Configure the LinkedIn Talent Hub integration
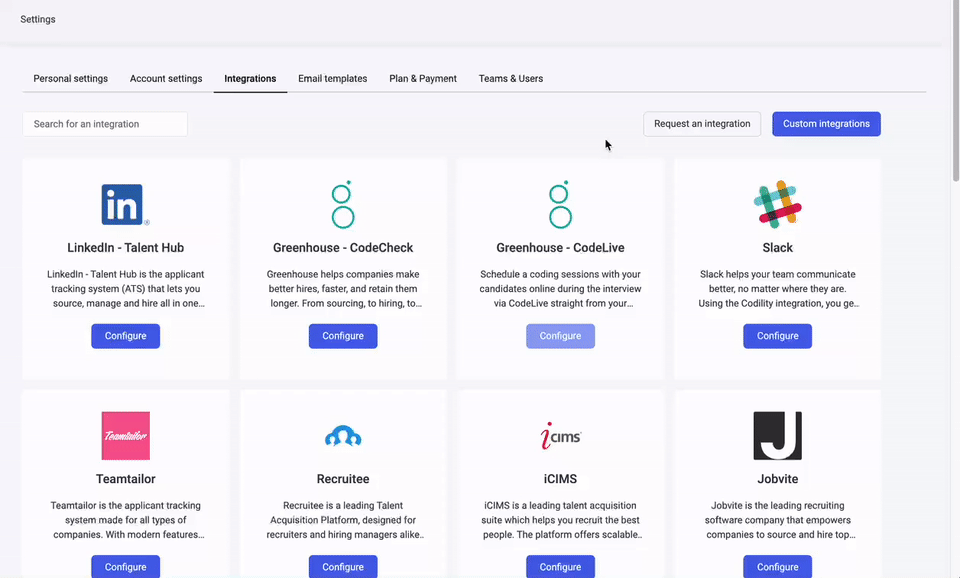 tap(124, 336)
